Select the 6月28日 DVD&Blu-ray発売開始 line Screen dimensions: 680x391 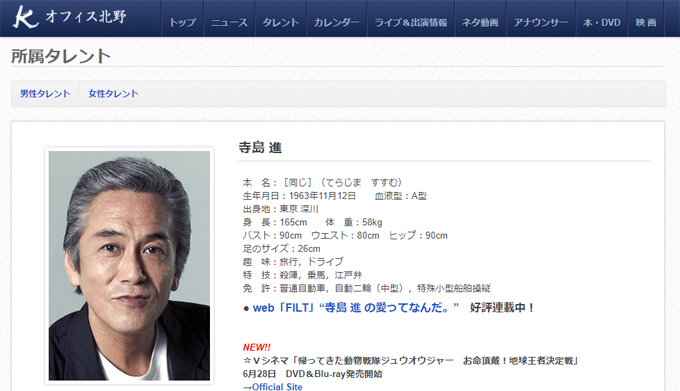[x=313, y=374]
